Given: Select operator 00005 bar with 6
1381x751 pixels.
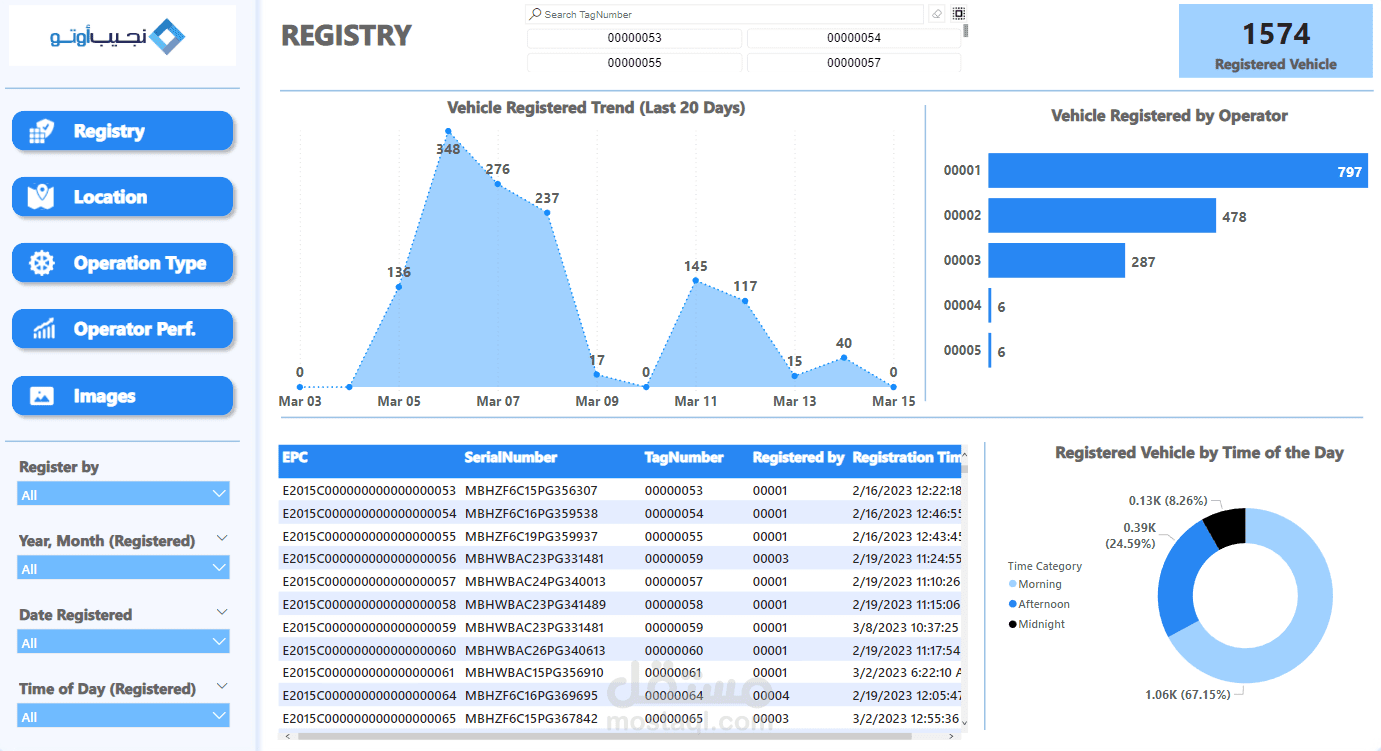Looking at the screenshot, I should tap(990, 351).
